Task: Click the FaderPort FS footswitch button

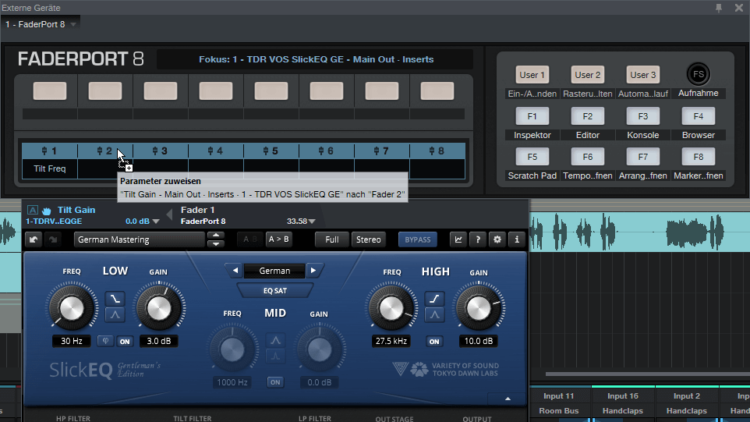Action: 698,74
